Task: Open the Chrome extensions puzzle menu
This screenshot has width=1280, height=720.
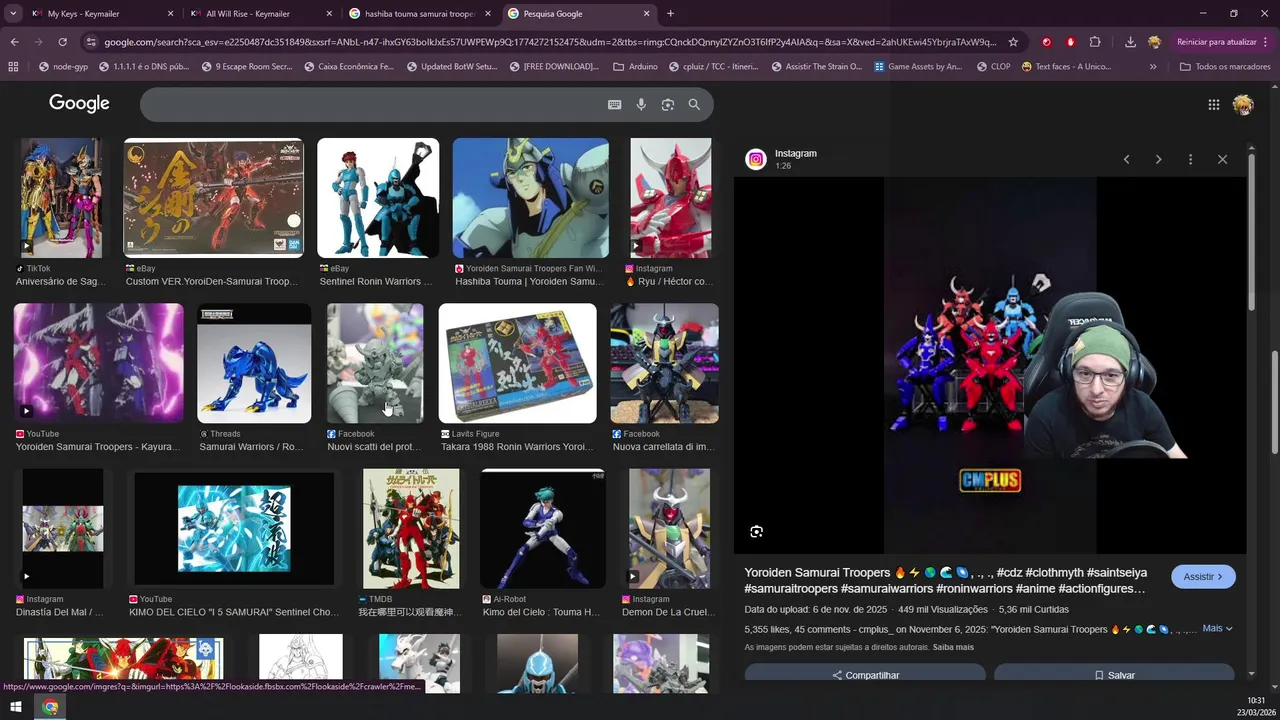Action: (1095, 42)
